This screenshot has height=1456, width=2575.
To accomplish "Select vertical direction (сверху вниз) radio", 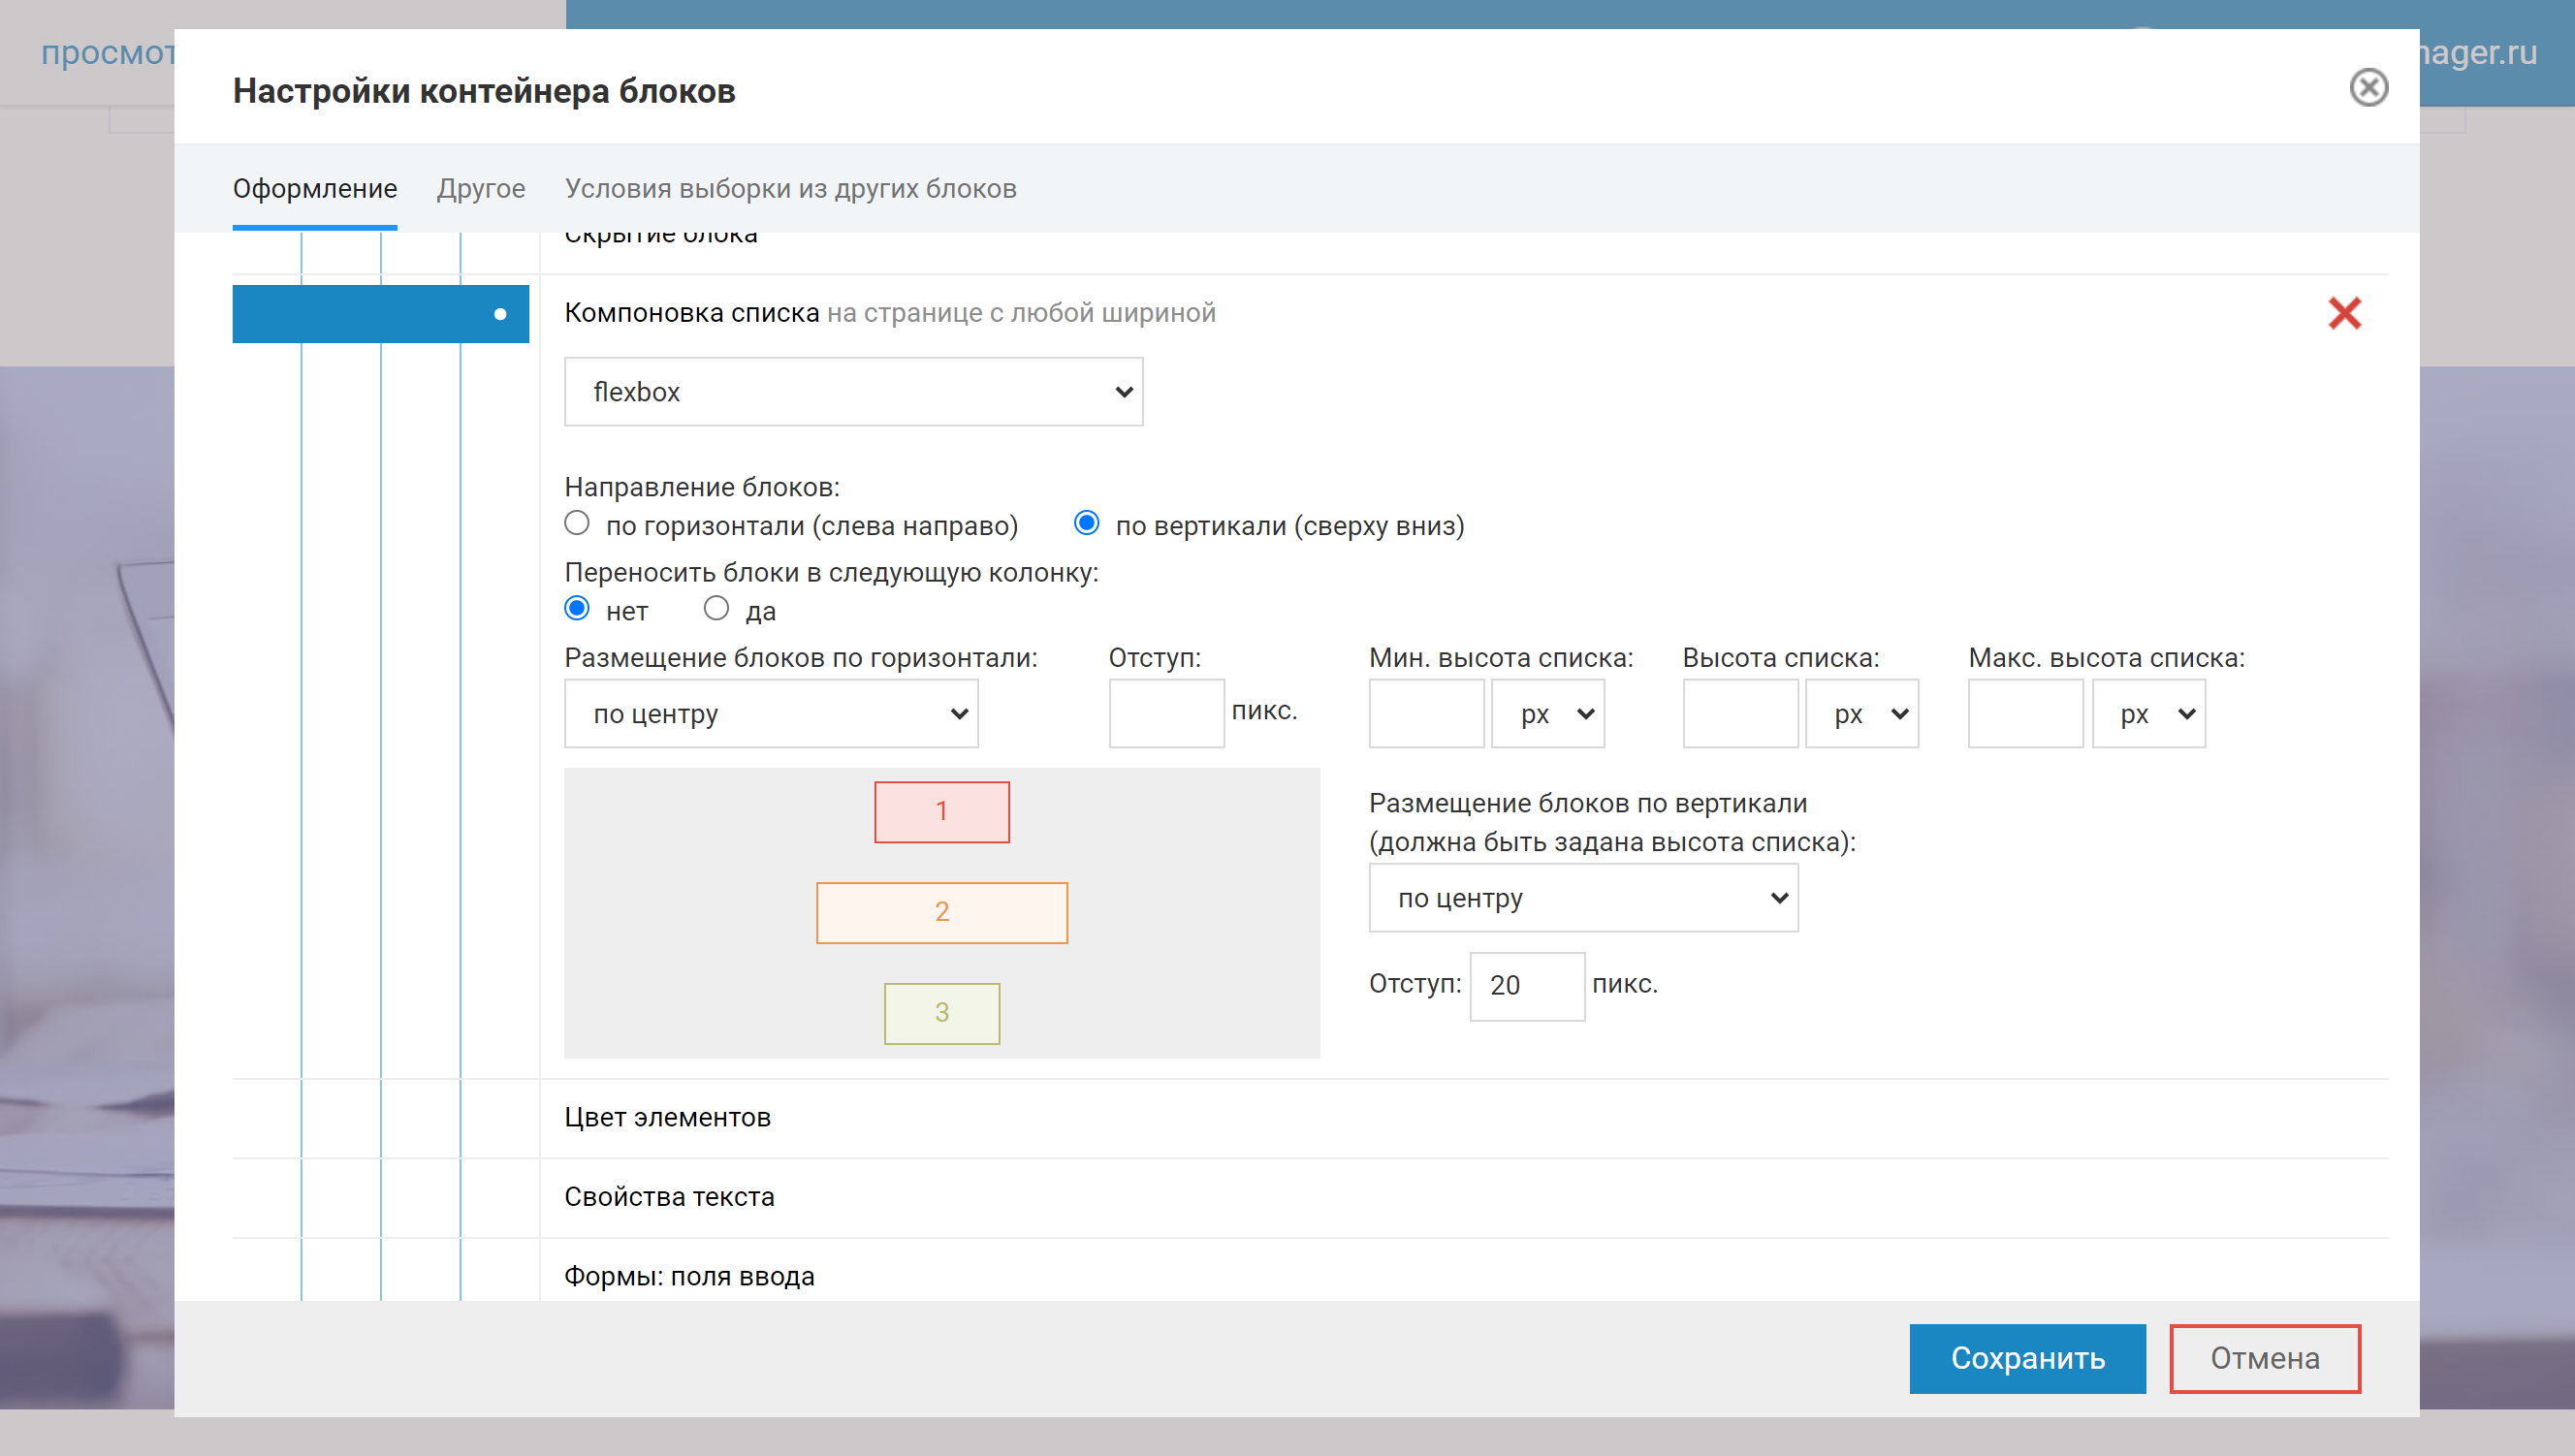I will 1086,523.
